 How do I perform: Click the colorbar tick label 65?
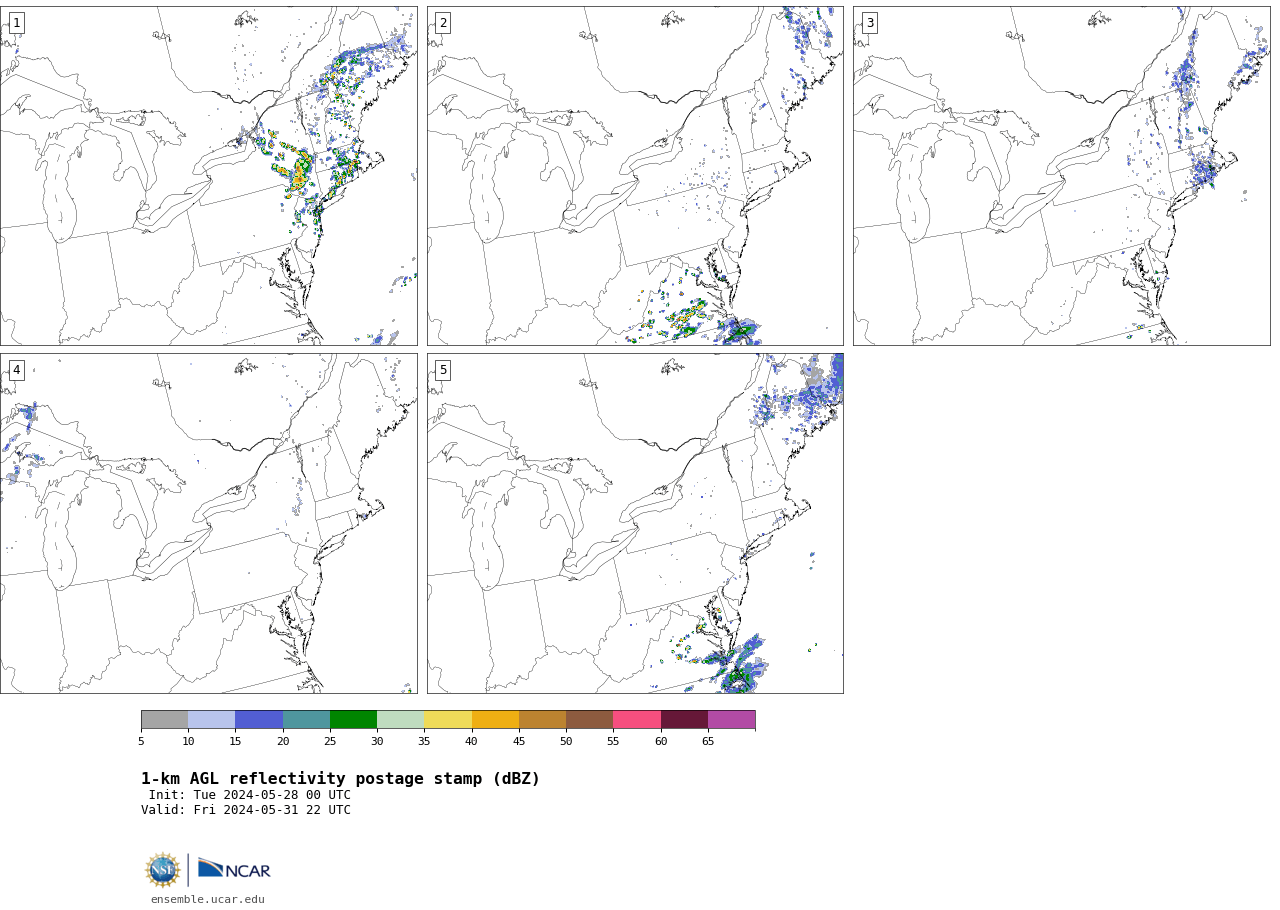point(708,741)
